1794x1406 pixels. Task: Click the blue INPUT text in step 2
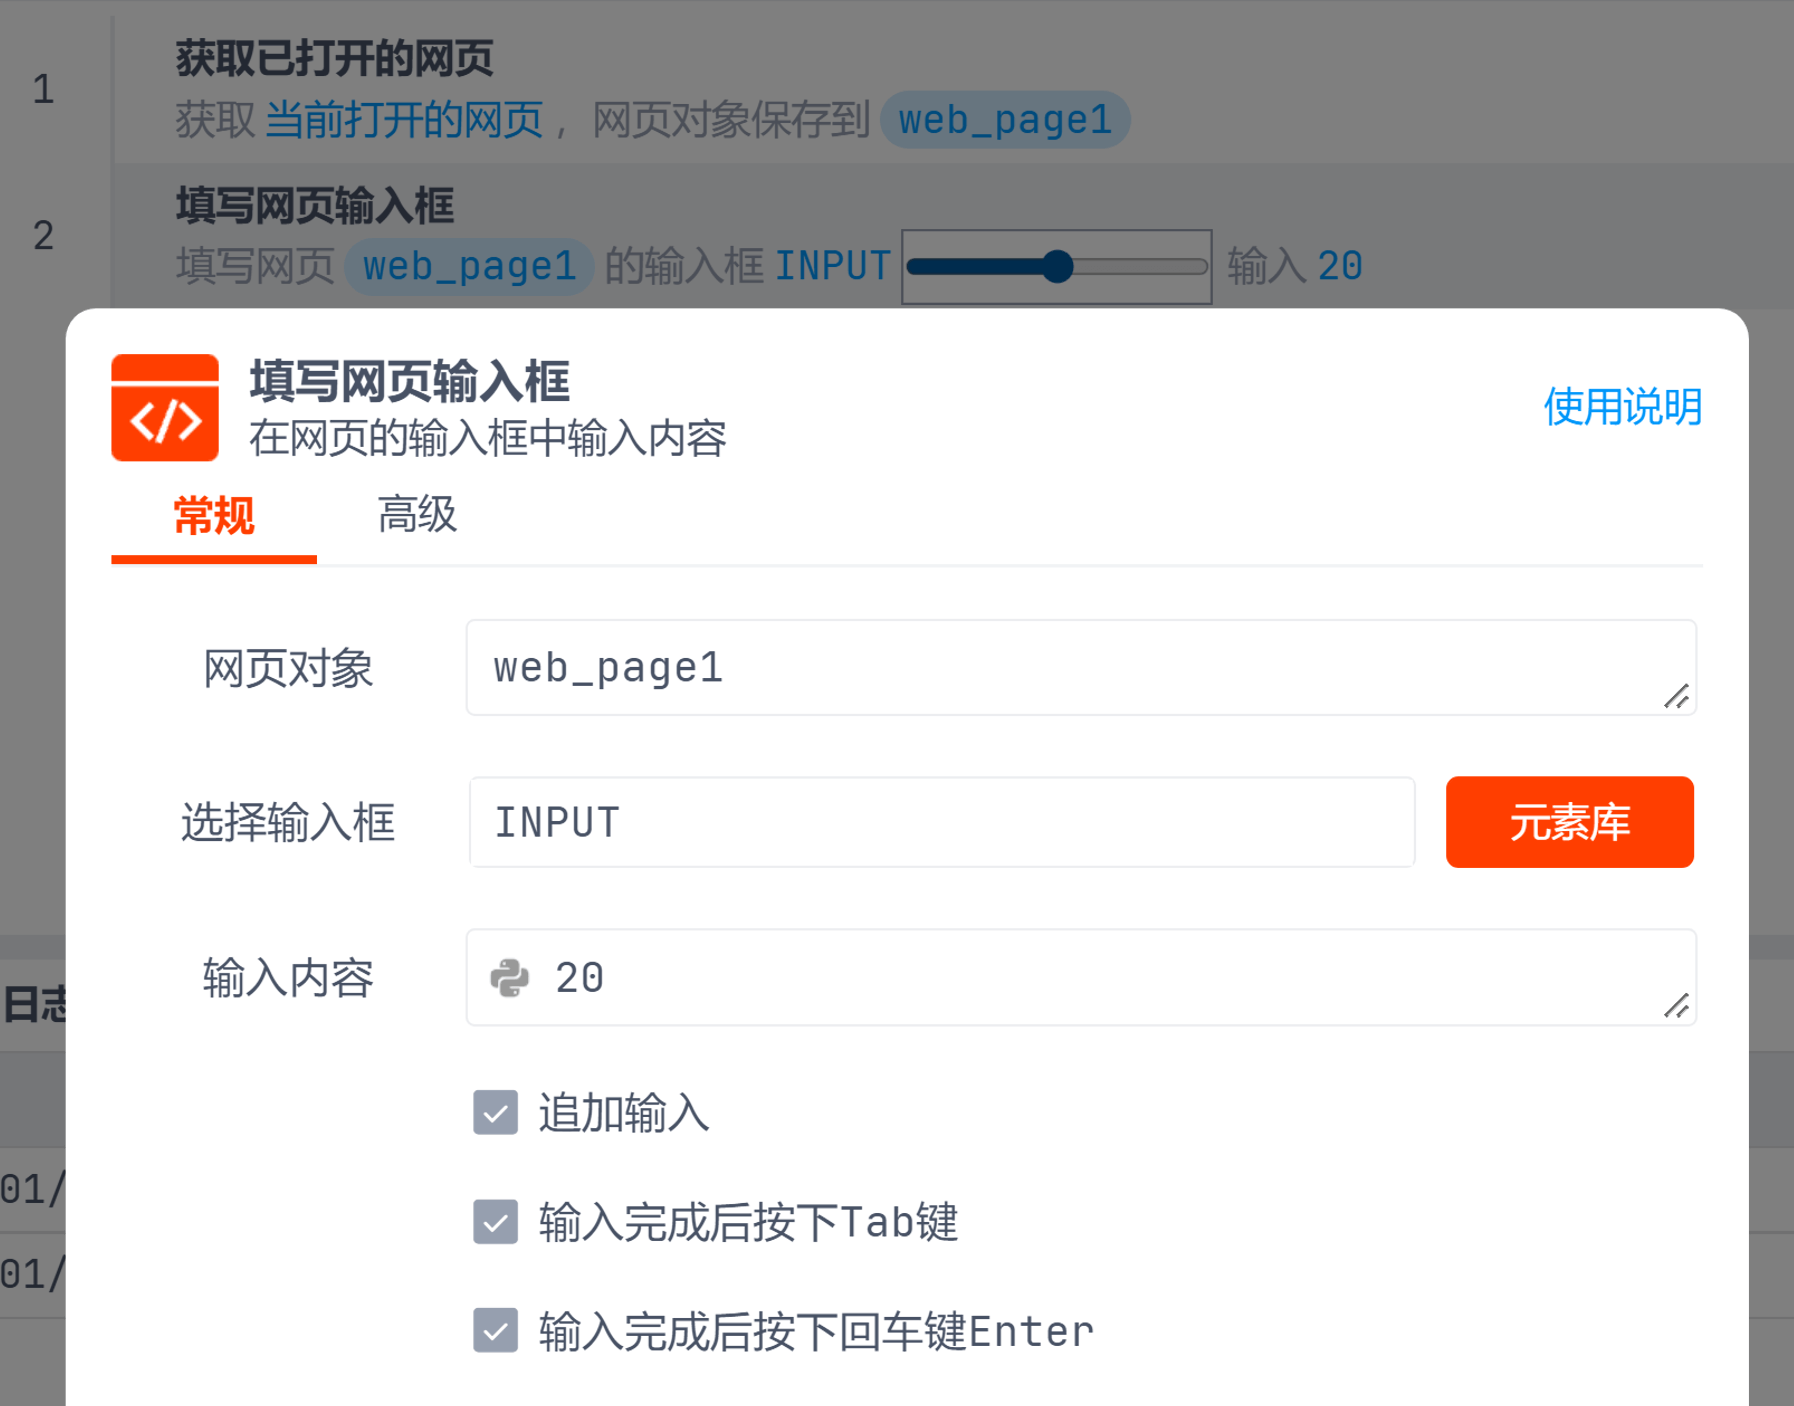tap(832, 267)
